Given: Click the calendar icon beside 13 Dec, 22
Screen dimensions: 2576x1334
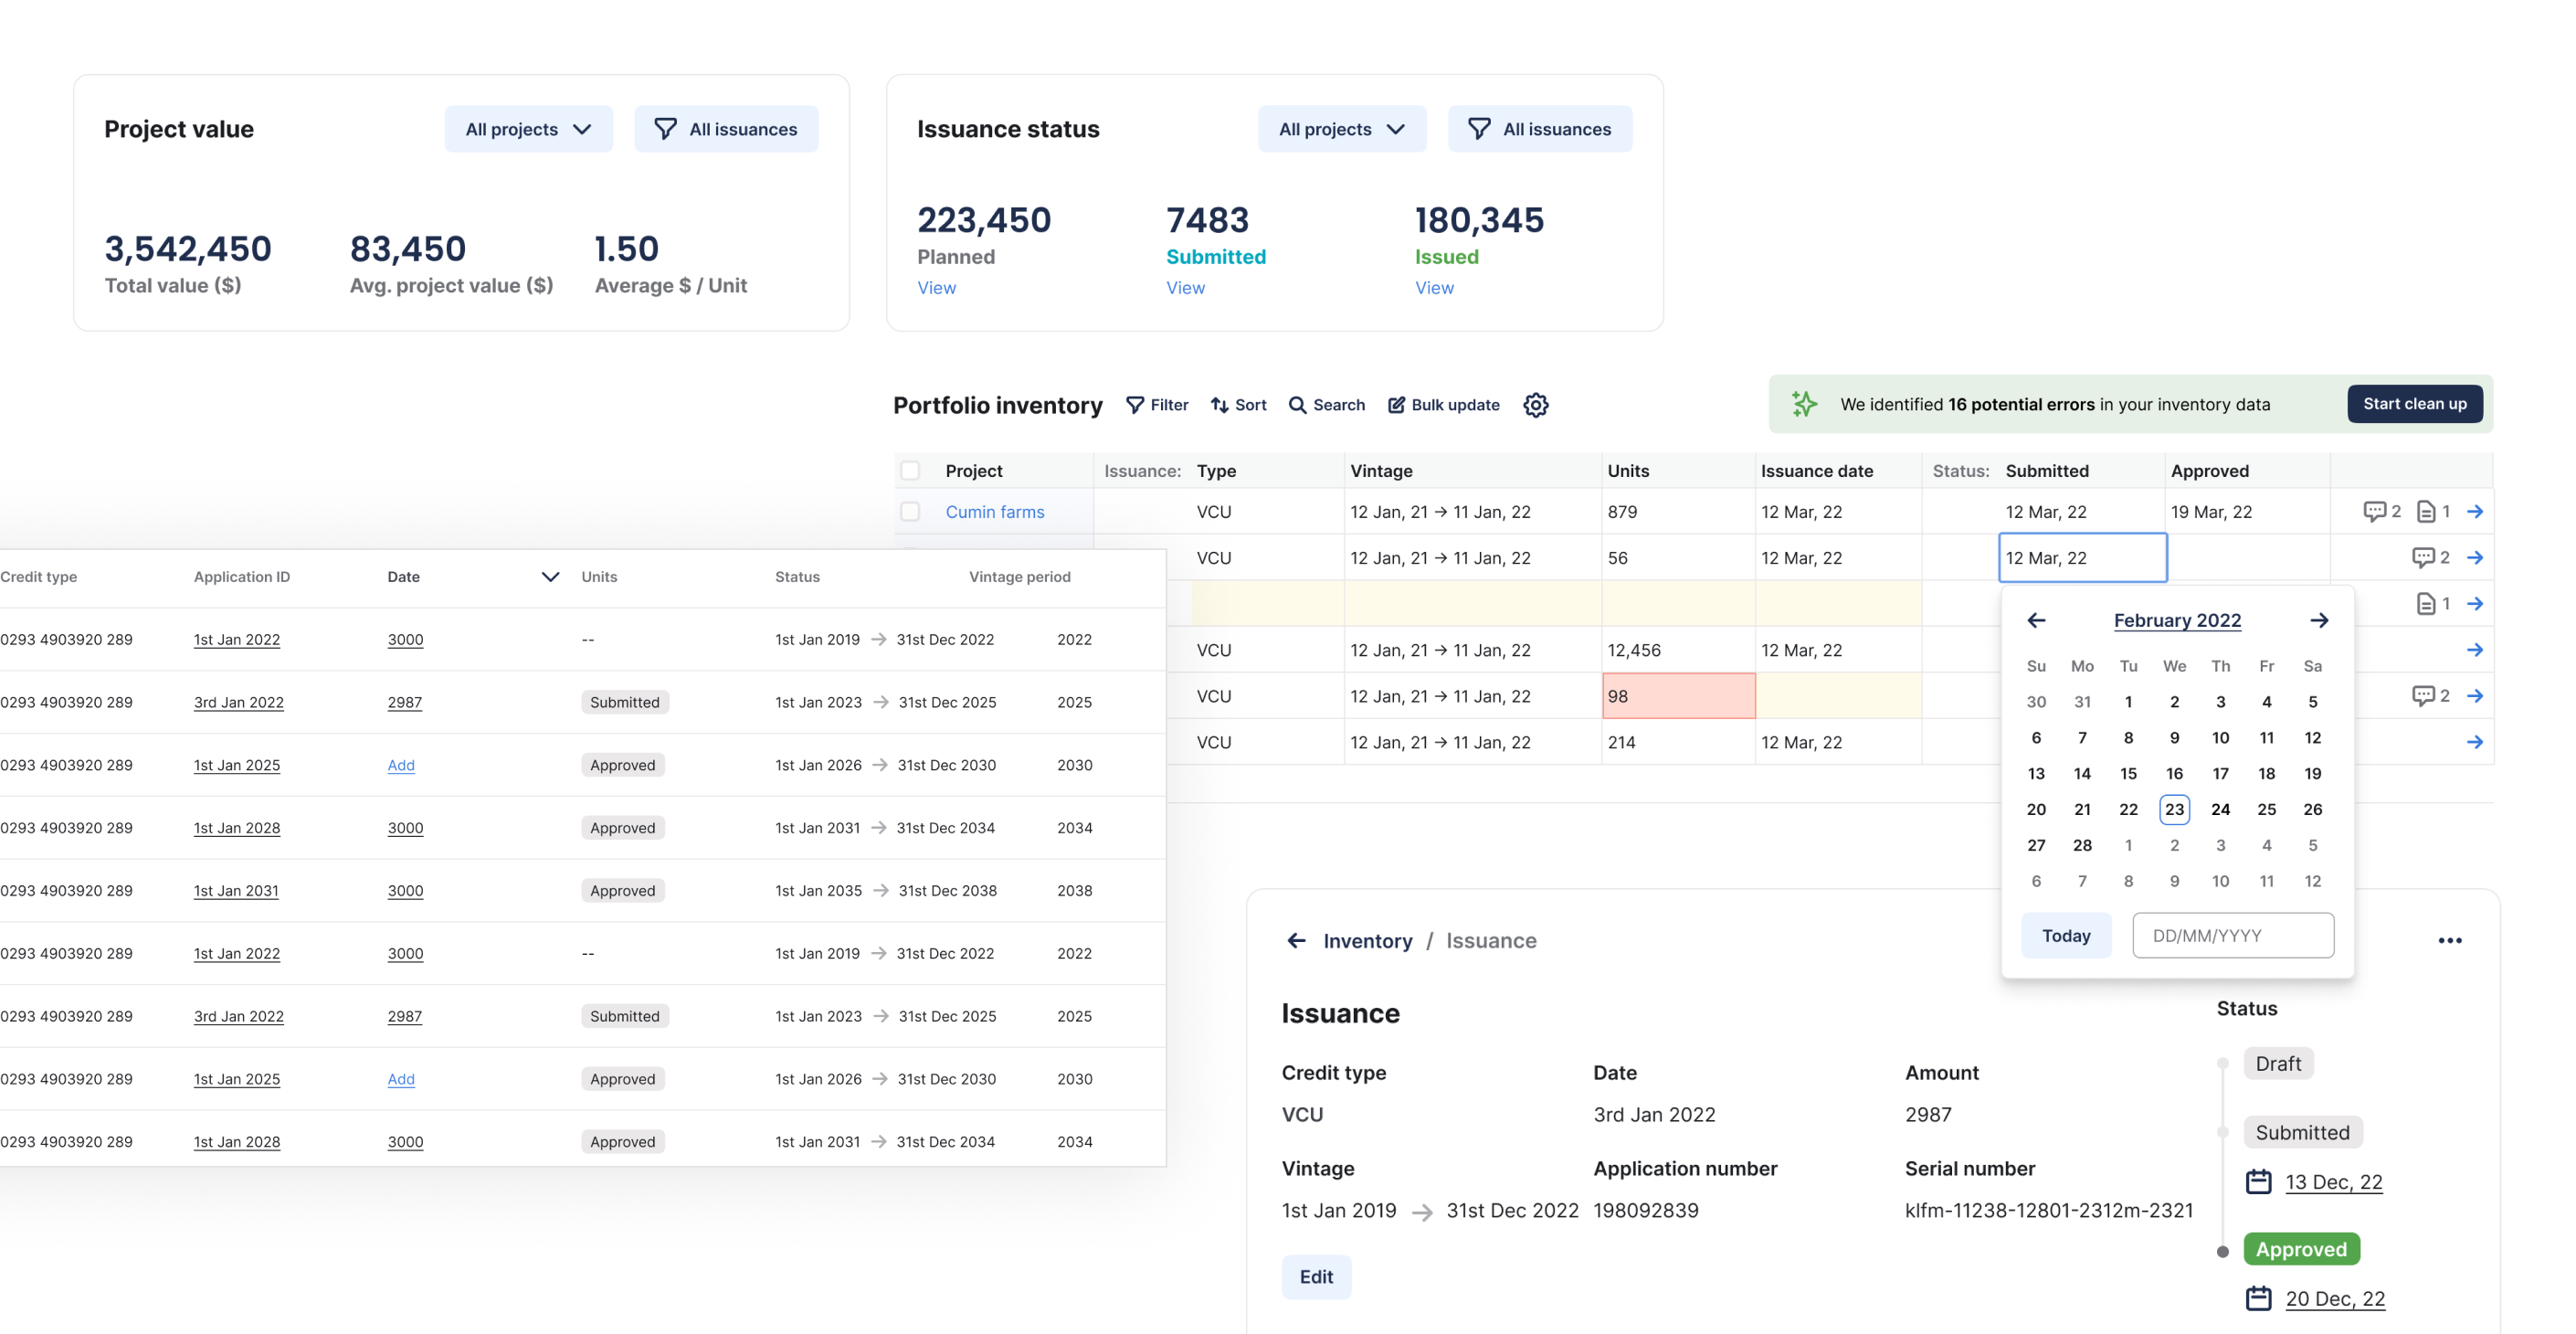Looking at the screenshot, I should pos(2257,1181).
